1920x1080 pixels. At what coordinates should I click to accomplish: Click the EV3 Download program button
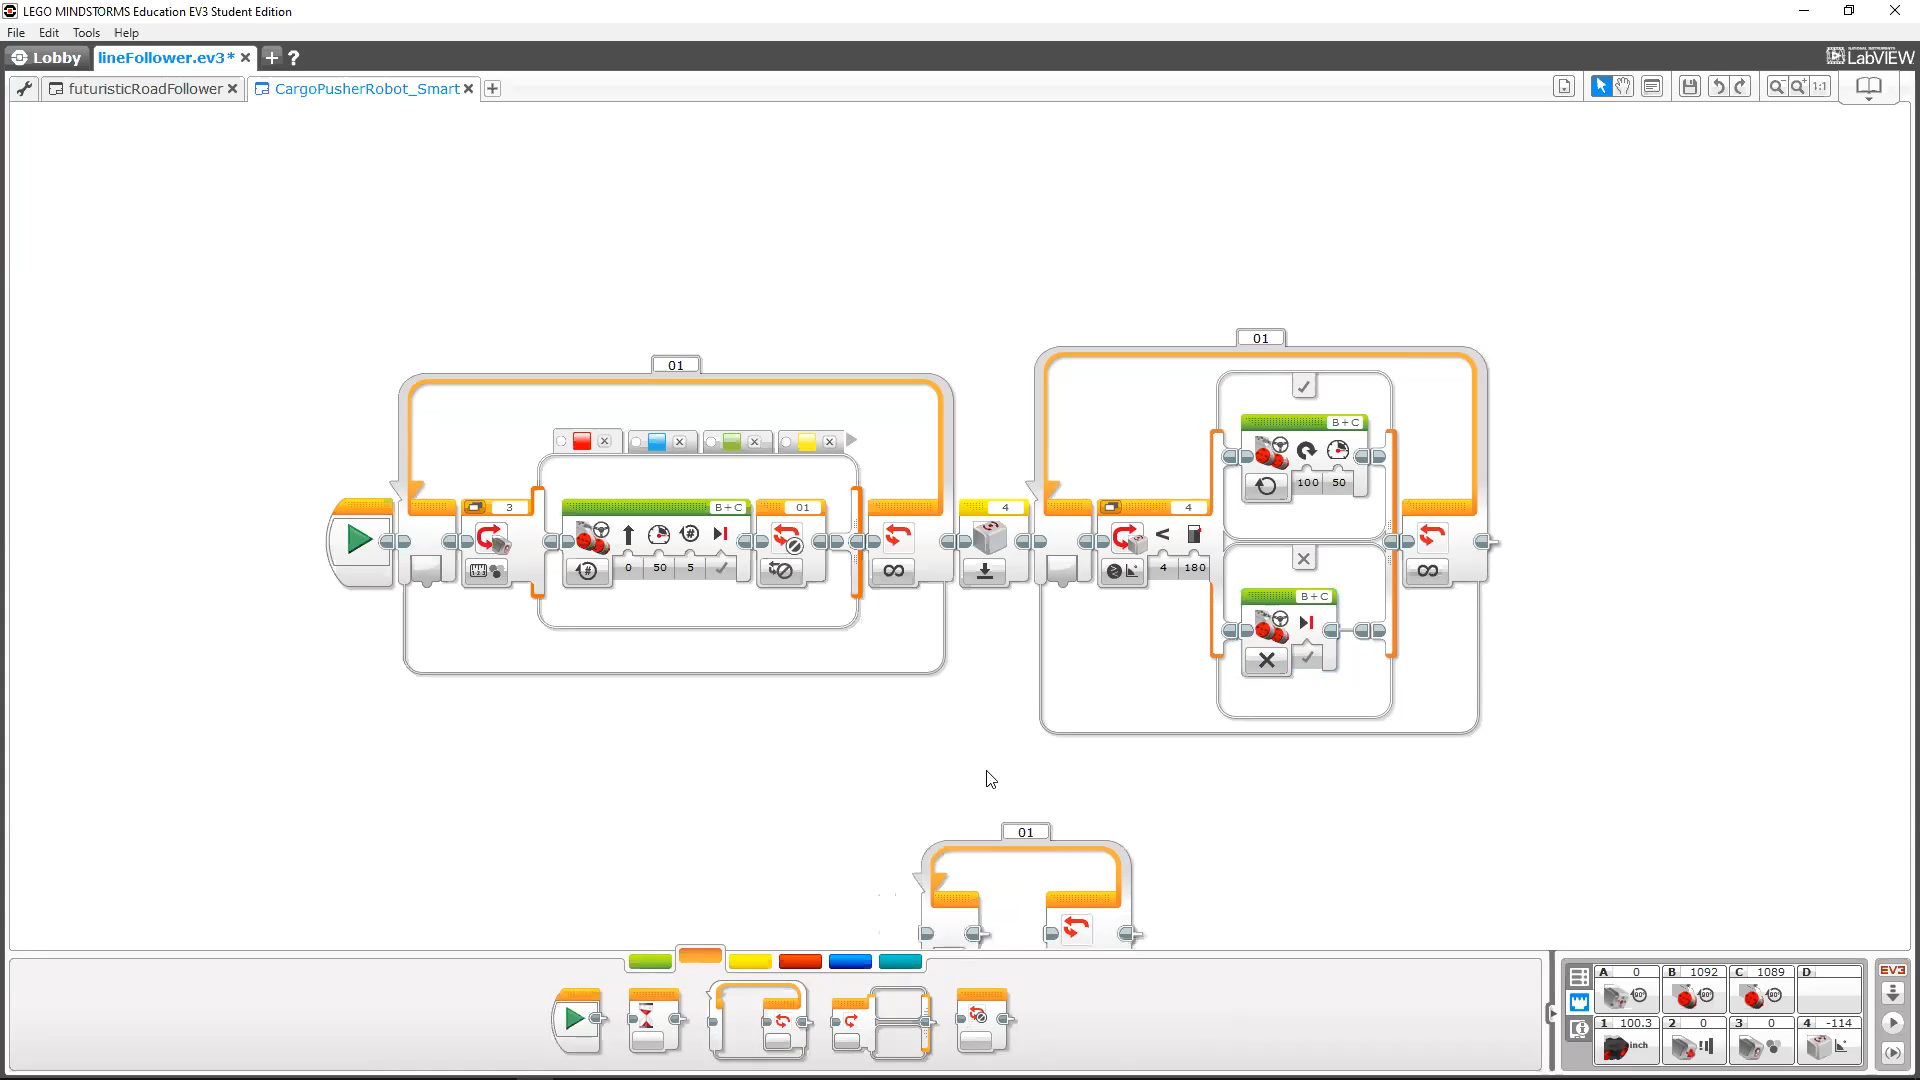pyautogui.click(x=1892, y=994)
